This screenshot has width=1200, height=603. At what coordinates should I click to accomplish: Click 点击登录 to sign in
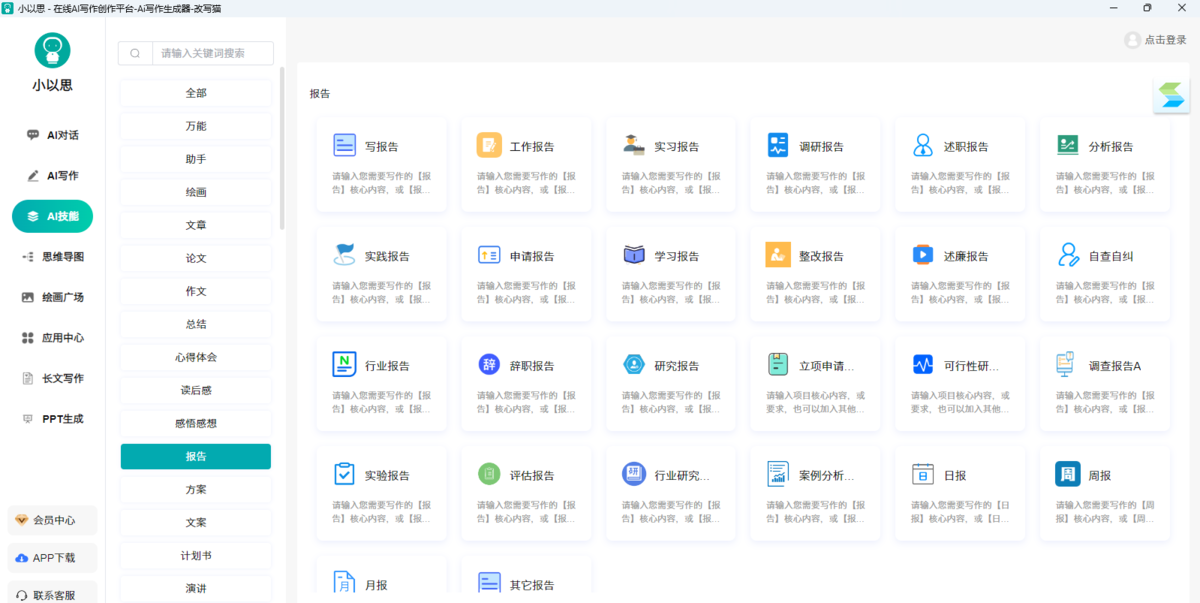click(x=1155, y=41)
